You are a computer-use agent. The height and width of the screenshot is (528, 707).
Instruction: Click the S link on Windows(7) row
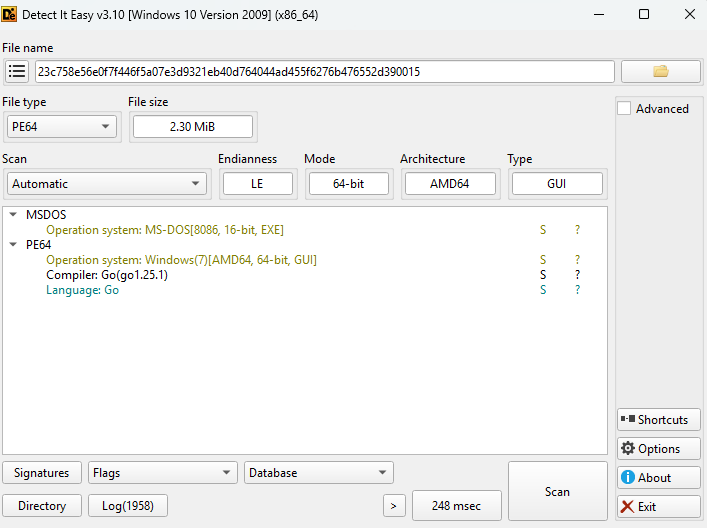(543, 260)
